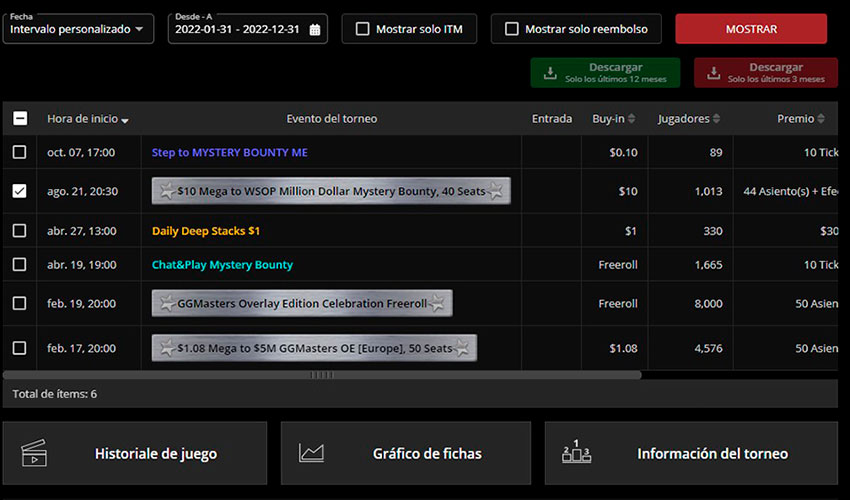Open the Fecha Intervalo personalizado dropdown
The height and width of the screenshot is (500, 850).
coord(78,29)
